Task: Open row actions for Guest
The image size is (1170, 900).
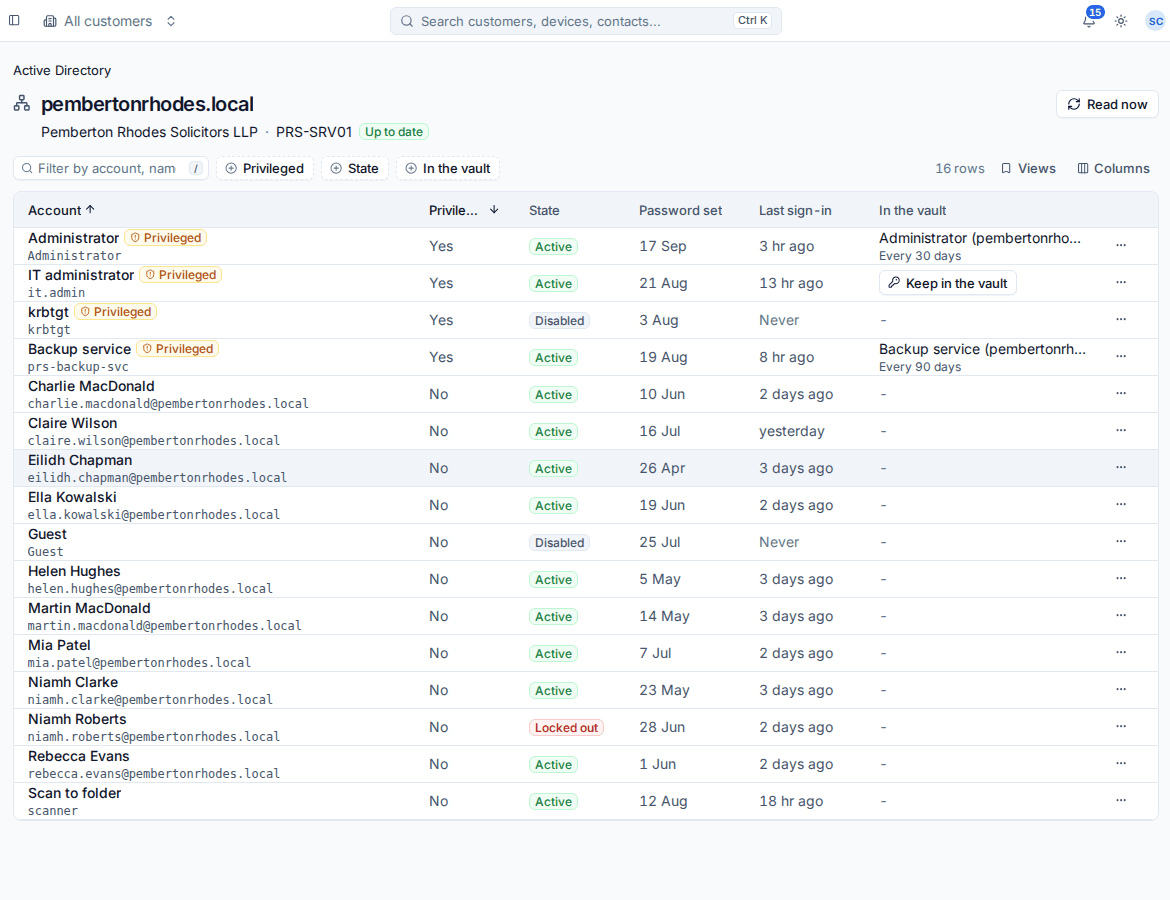Action: tap(1121, 542)
